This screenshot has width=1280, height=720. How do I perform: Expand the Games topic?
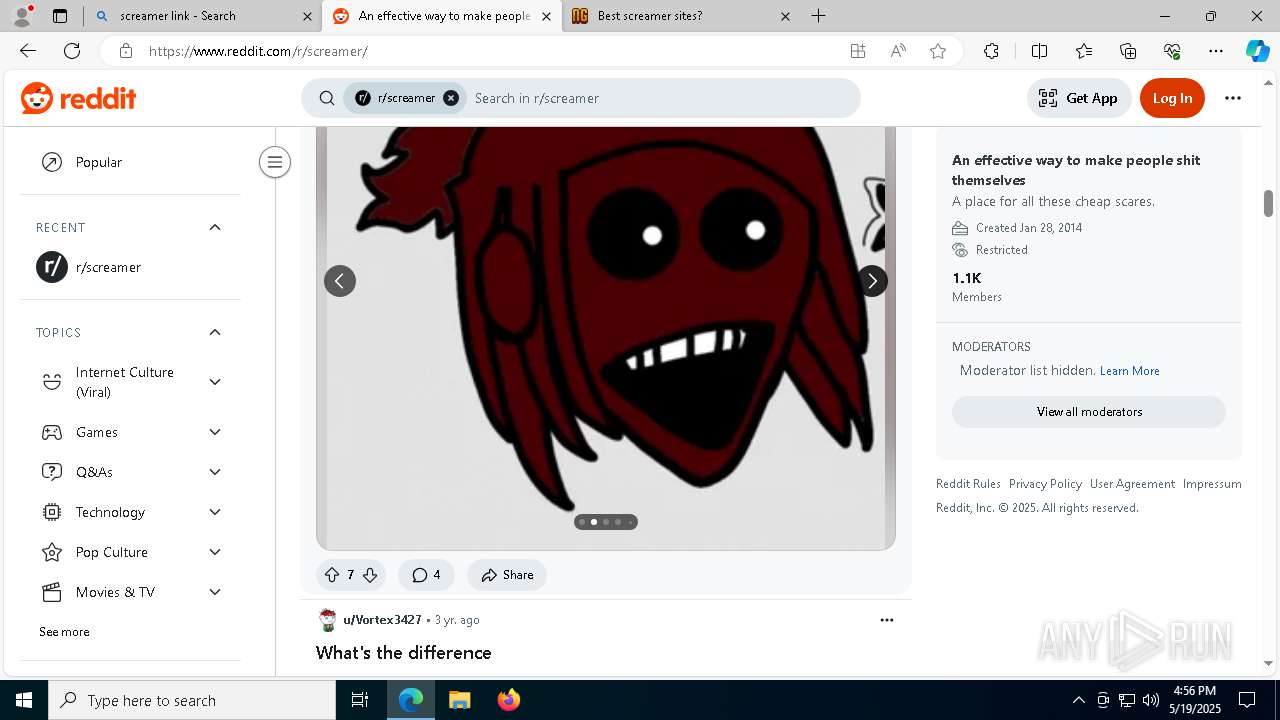[215, 432]
